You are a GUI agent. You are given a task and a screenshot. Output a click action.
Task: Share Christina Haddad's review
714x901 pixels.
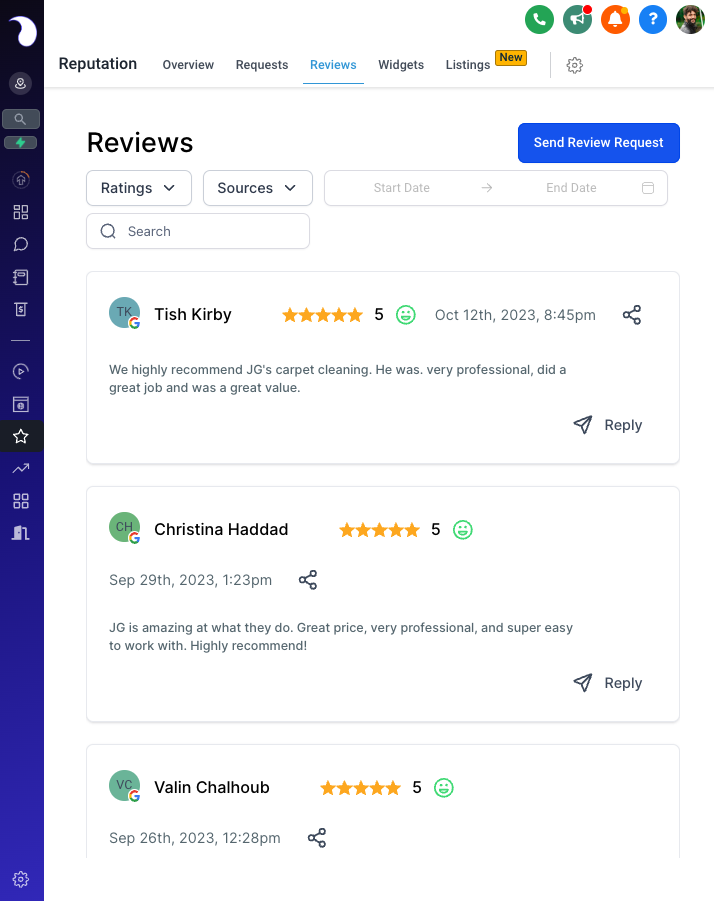pyautogui.click(x=308, y=580)
